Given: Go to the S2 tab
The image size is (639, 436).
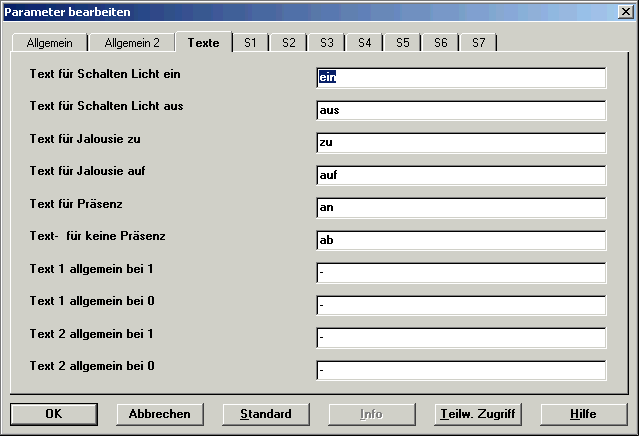Looking at the screenshot, I should 288,43.
